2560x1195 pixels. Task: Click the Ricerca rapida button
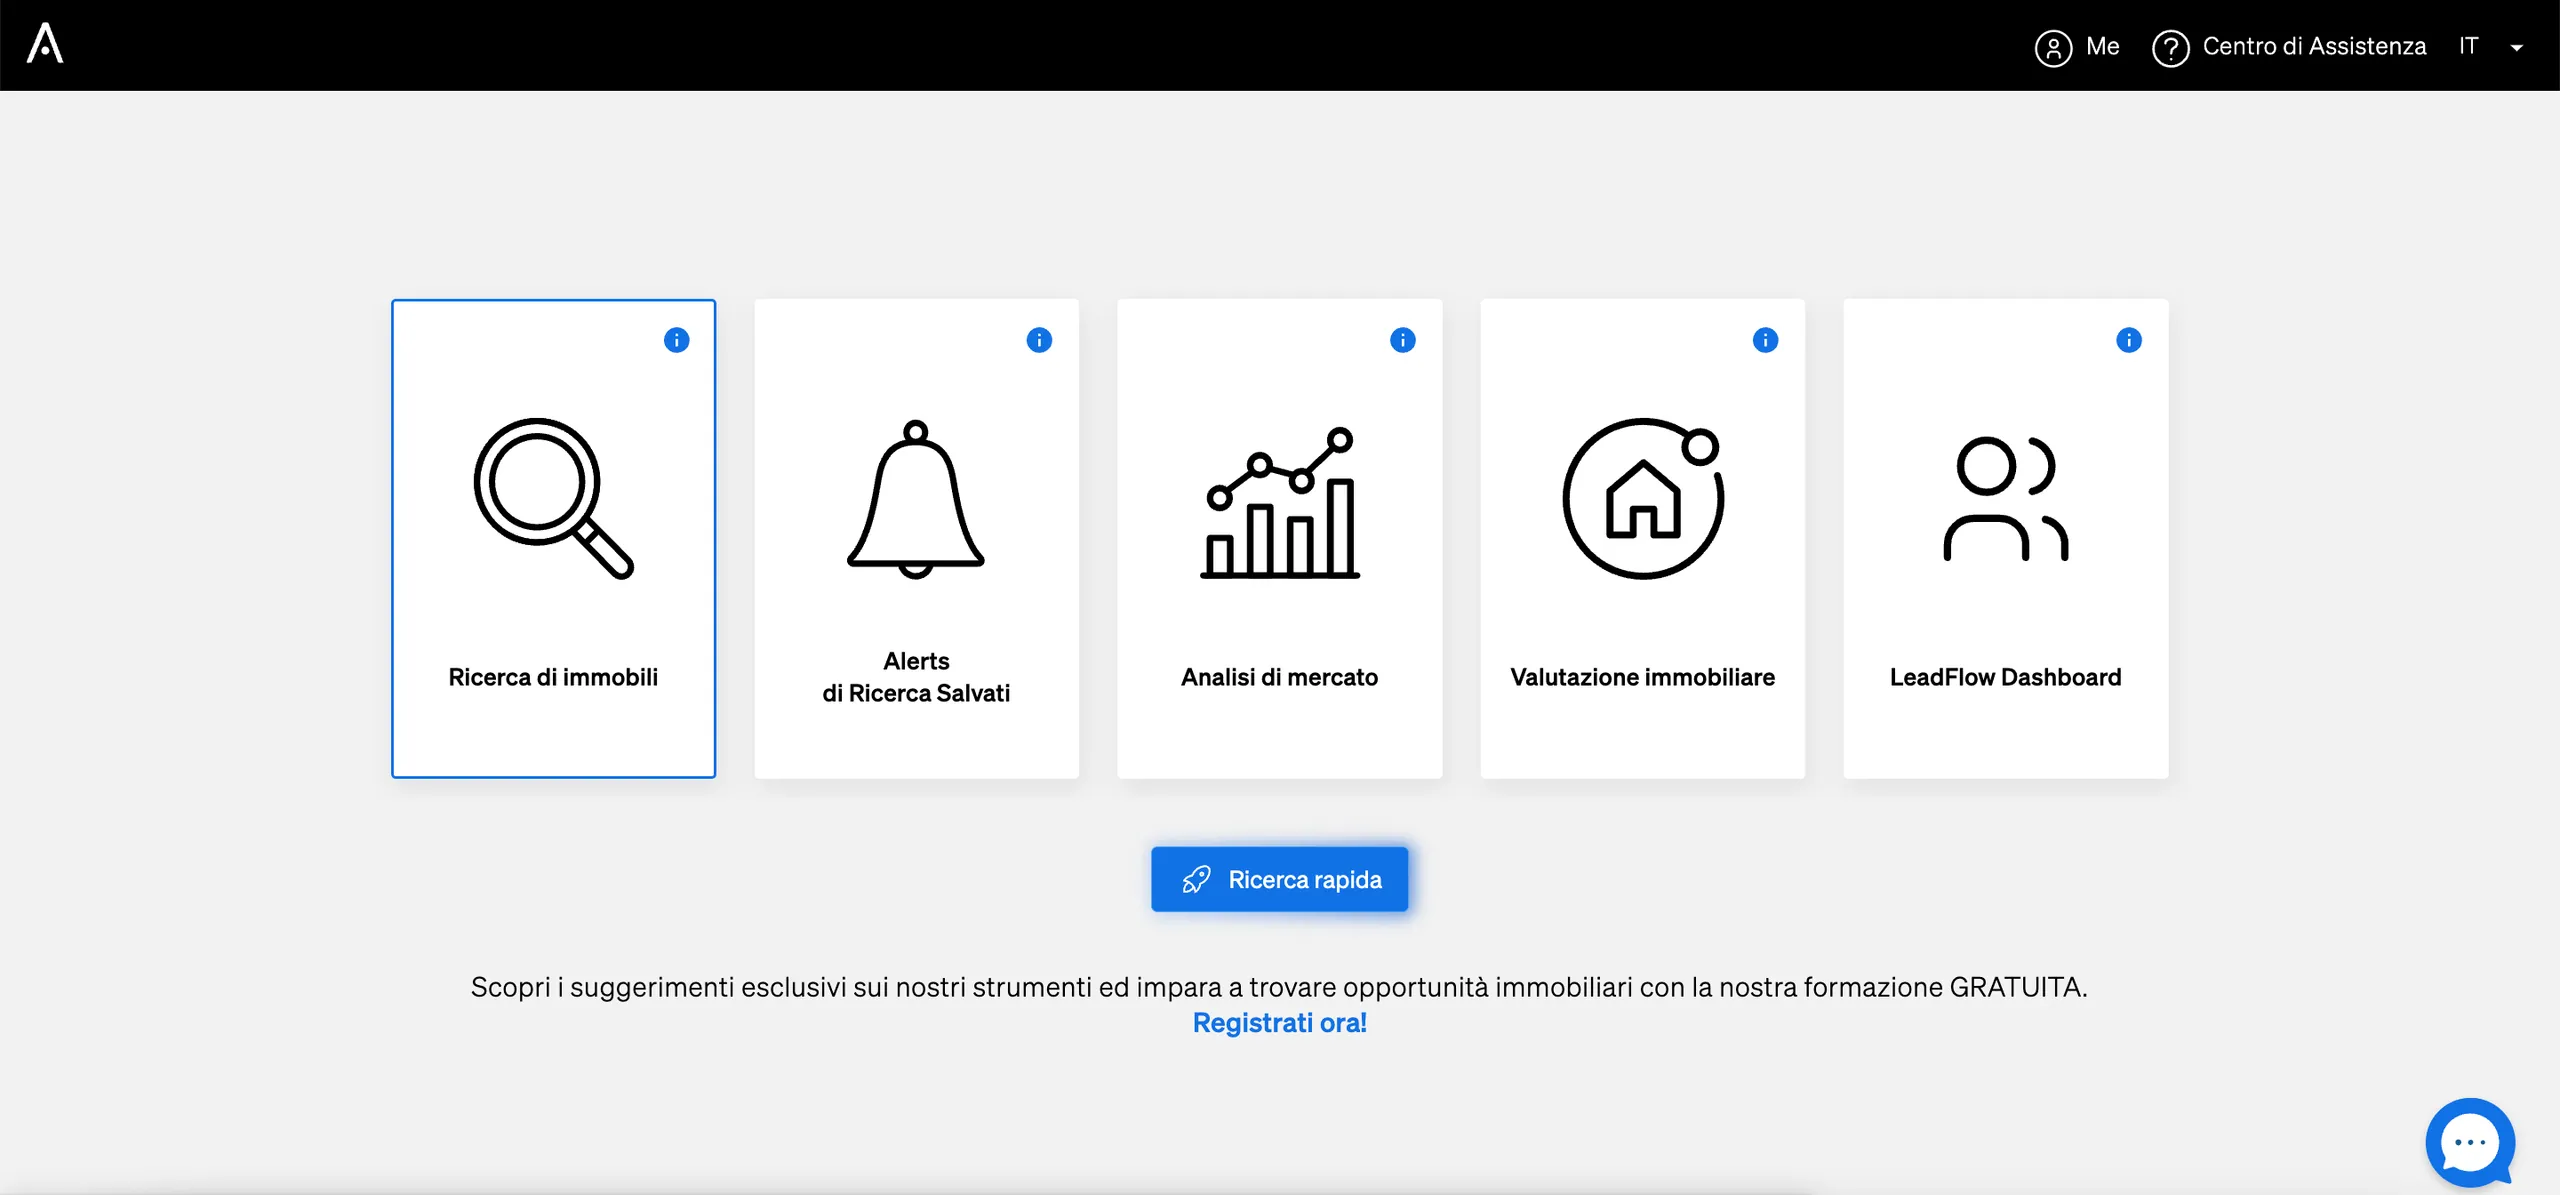point(1279,879)
